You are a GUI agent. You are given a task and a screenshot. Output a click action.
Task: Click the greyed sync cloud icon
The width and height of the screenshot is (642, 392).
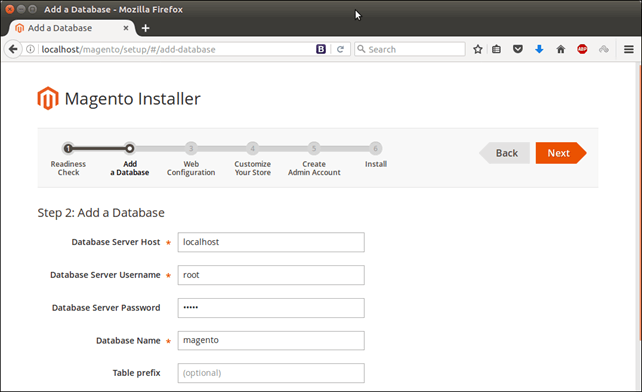(x=604, y=49)
